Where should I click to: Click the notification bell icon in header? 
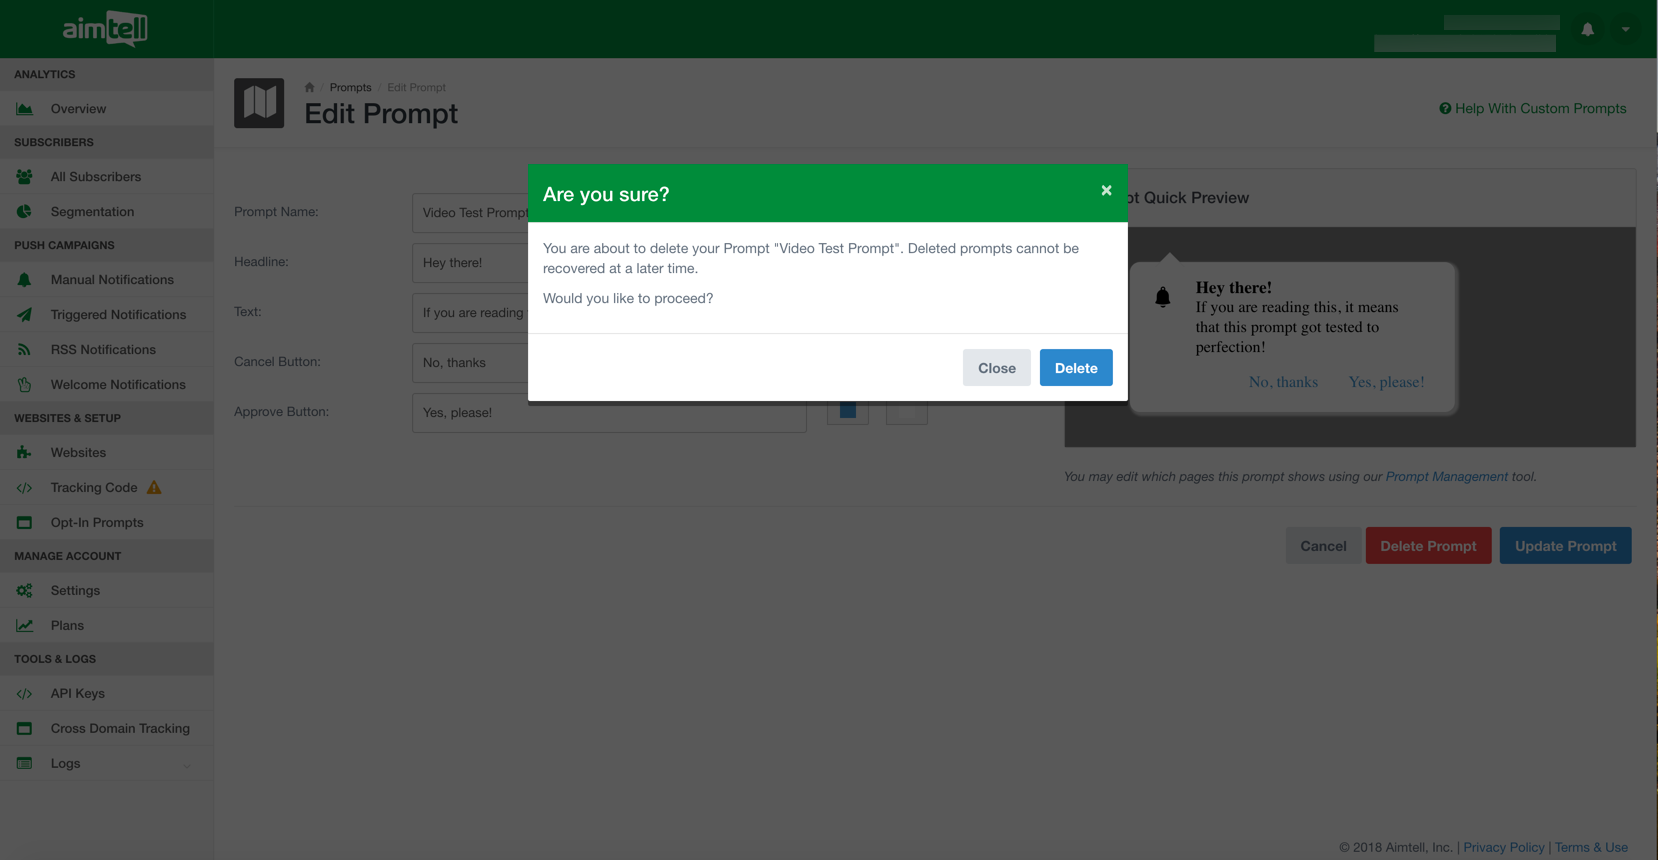coord(1587,29)
